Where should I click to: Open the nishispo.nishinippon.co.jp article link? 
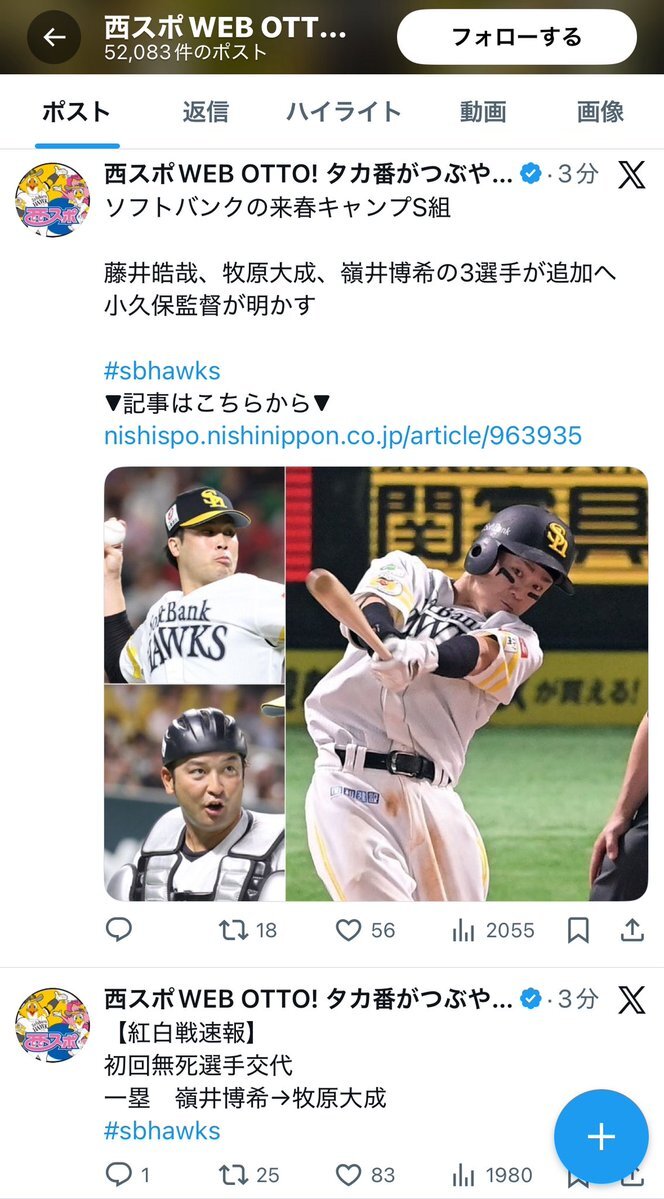(x=343, y=436)
